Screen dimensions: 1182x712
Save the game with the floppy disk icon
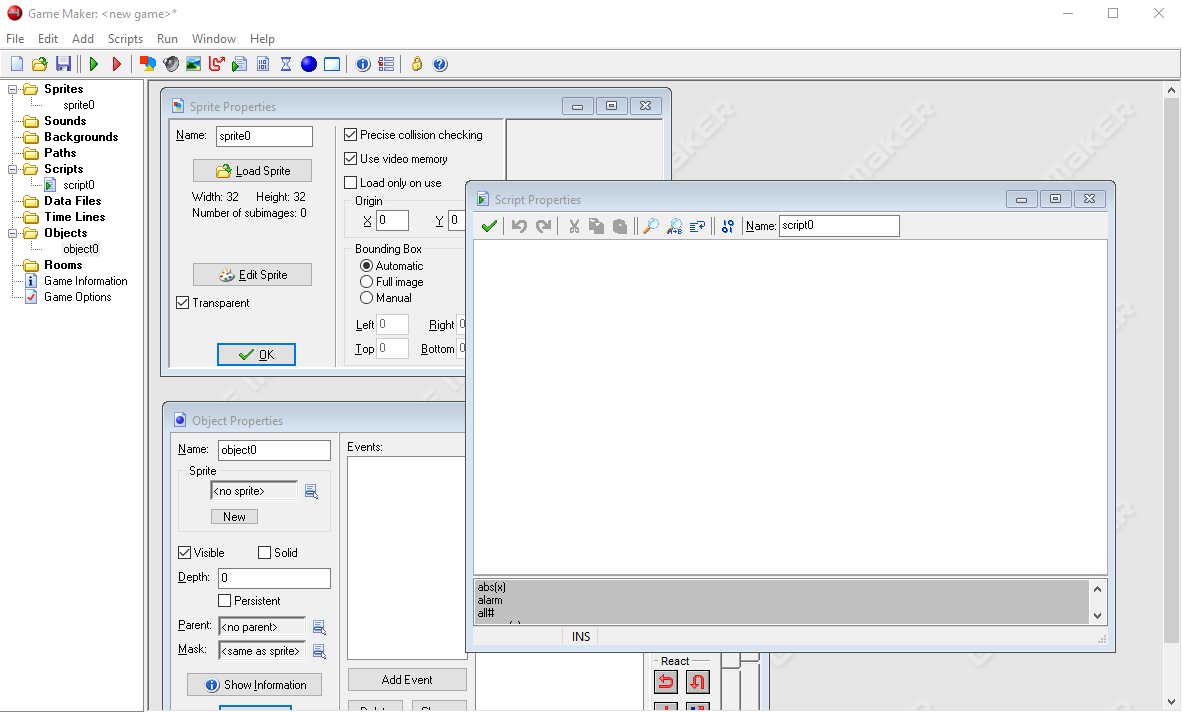tap(63, 64)
